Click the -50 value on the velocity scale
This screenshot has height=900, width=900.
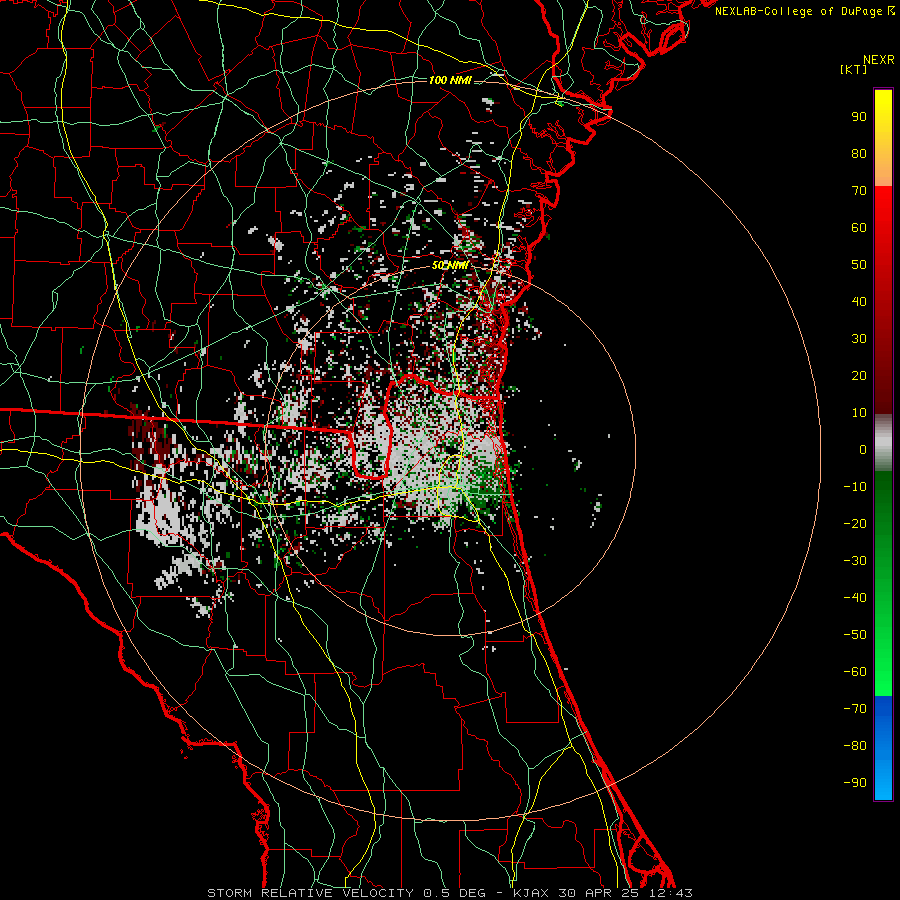855,635
